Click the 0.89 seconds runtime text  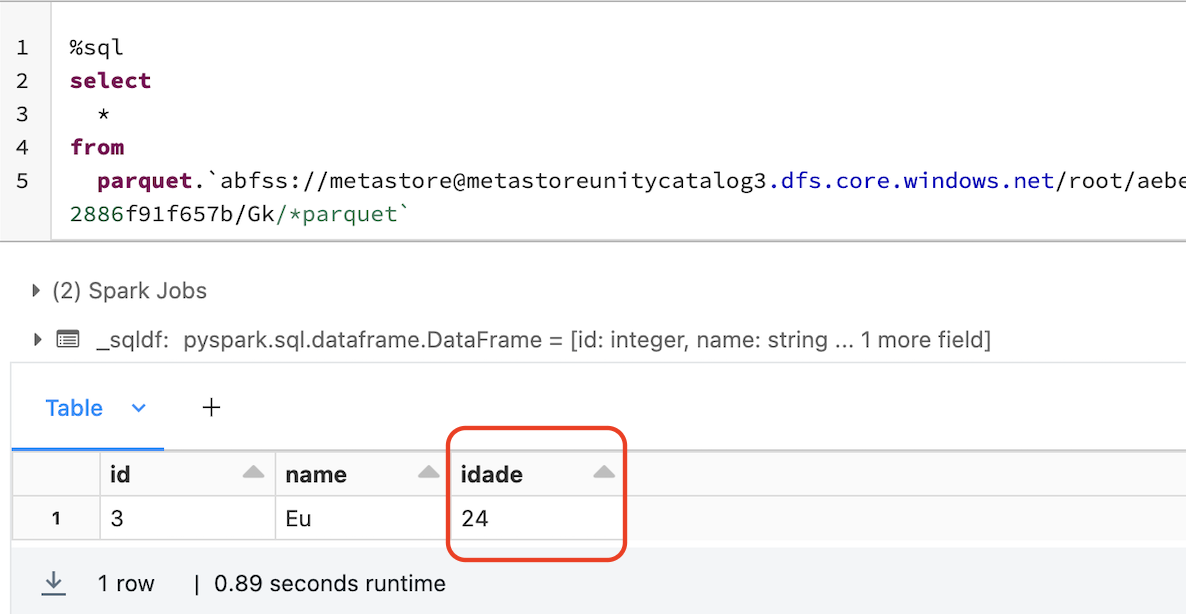tap(330, 583)
